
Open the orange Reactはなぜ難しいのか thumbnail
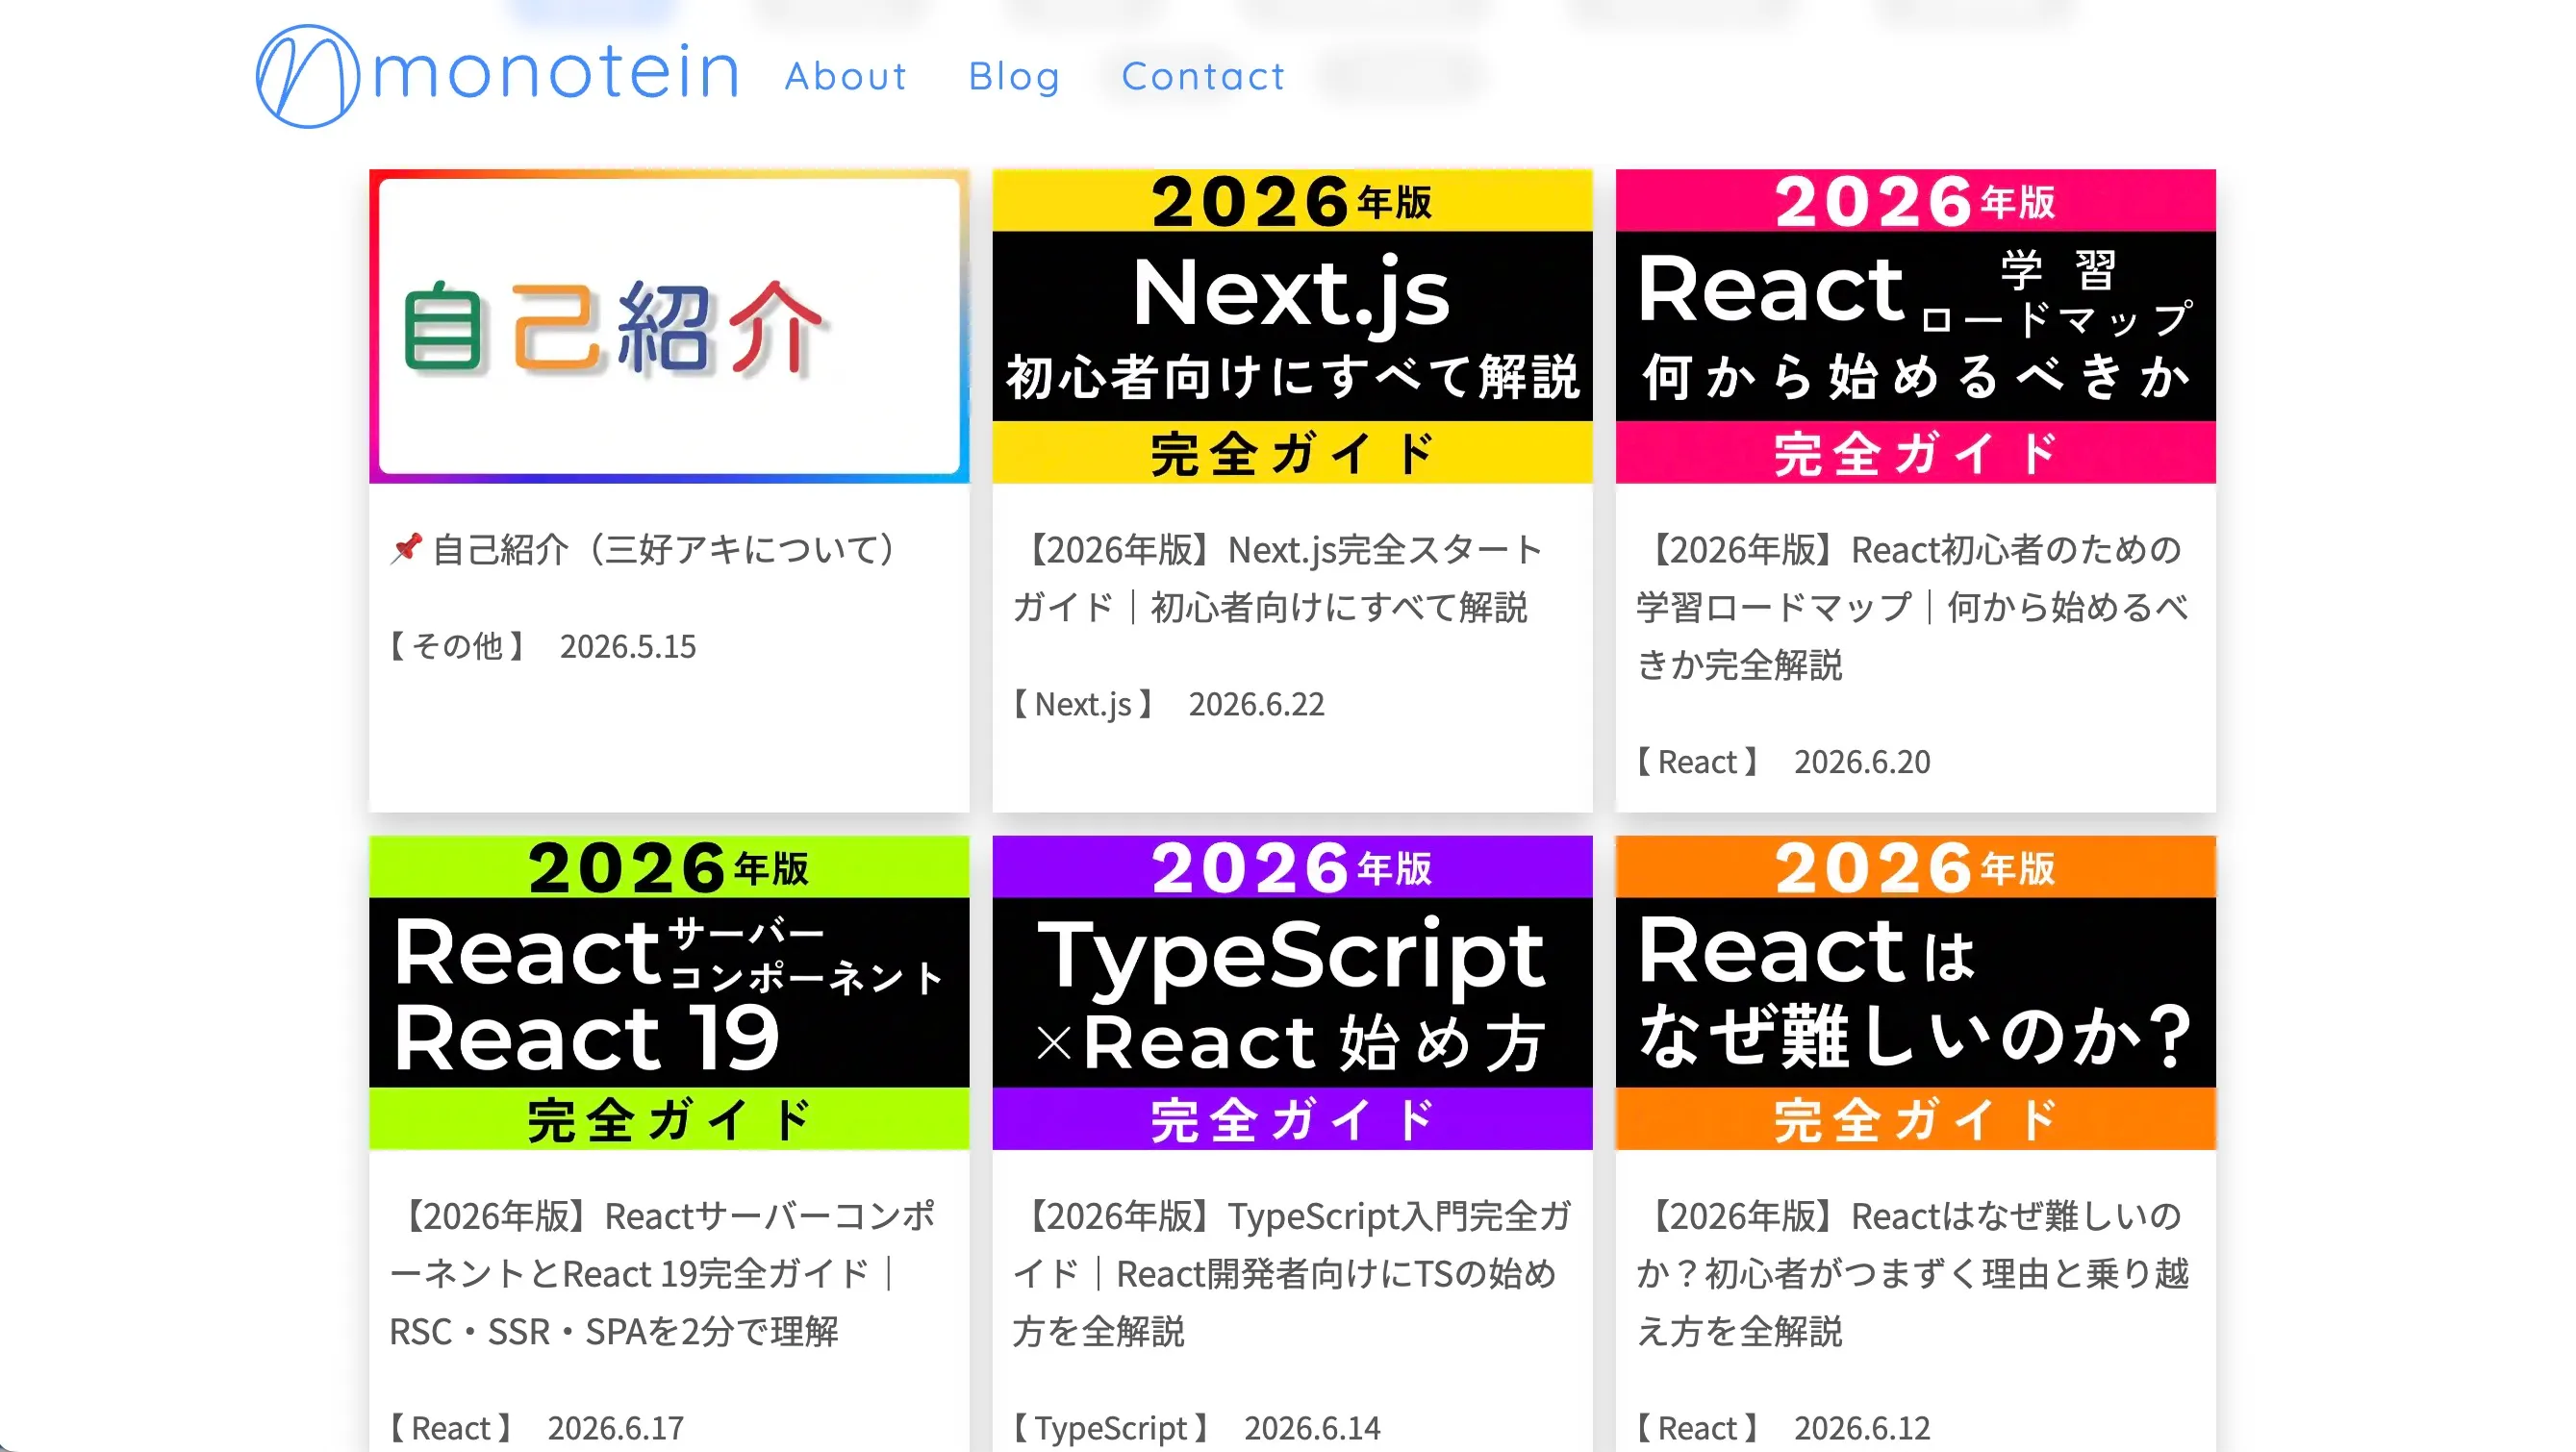click(x=1915, y=992)
